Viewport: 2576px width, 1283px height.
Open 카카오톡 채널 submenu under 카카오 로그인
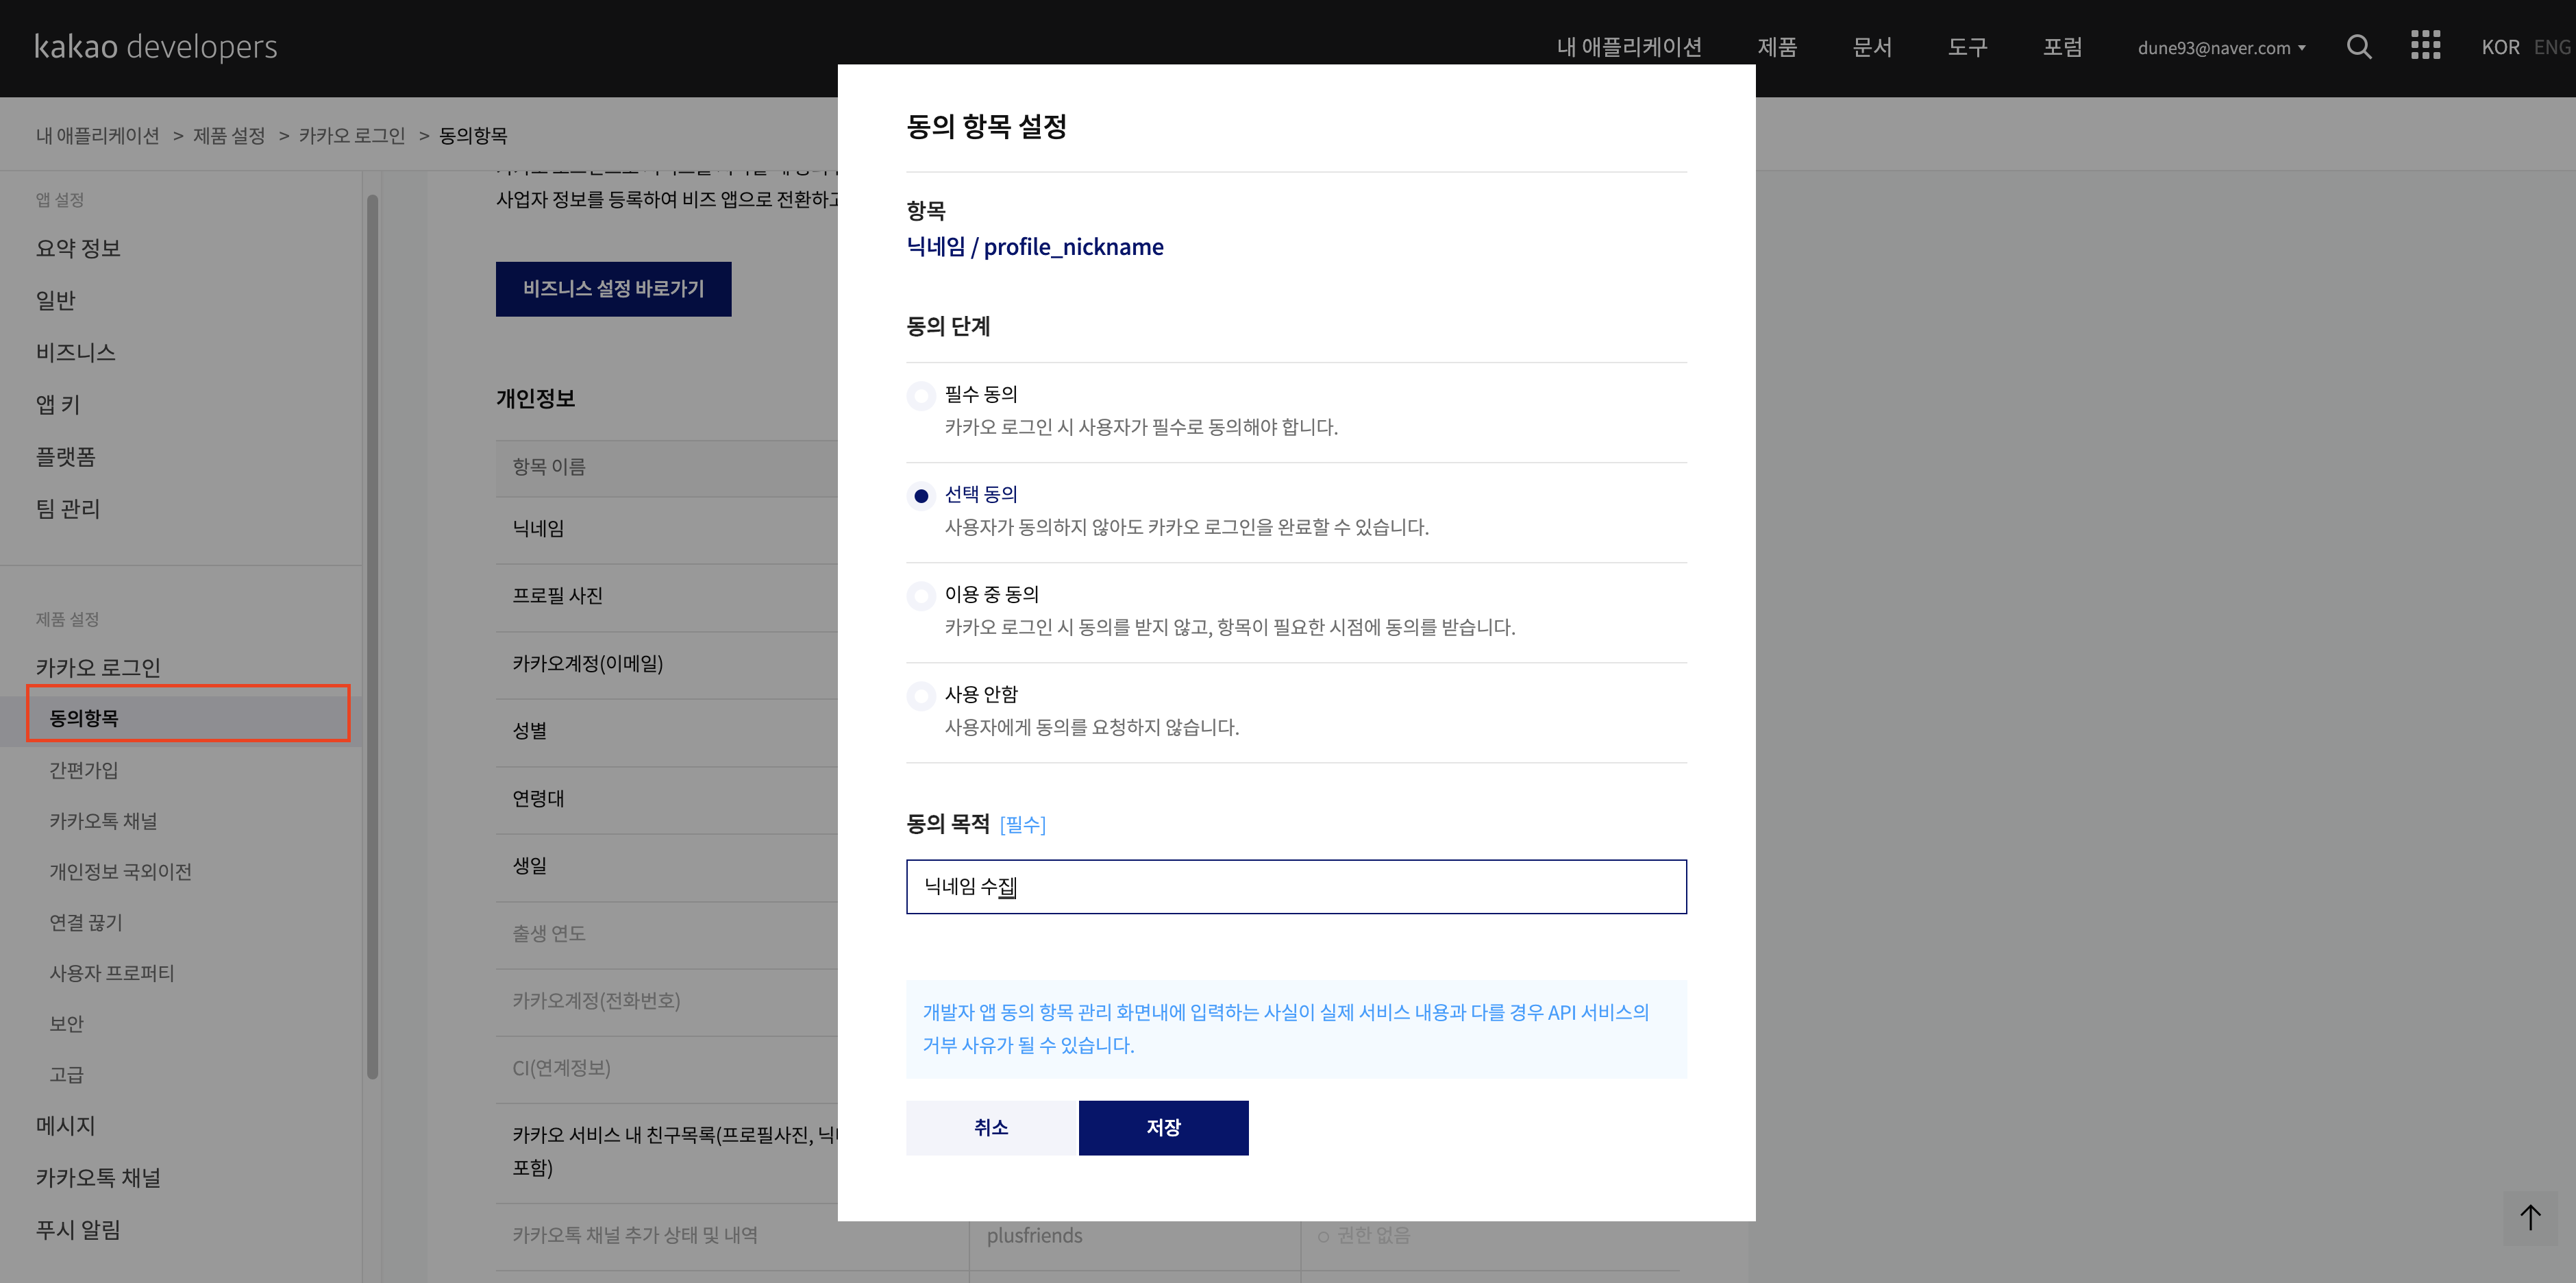click(103, 821)
